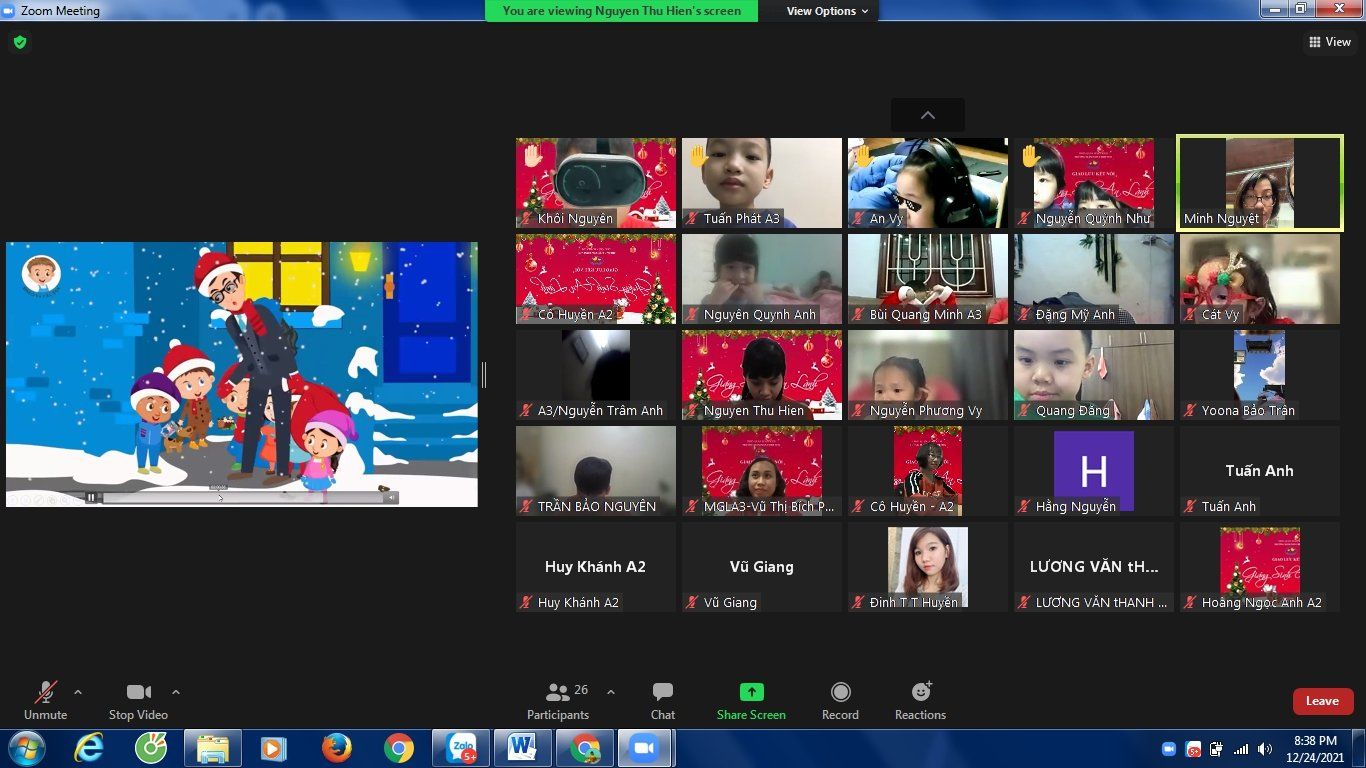
Task: Select the Minh Nguyệt video thumbnail
Action: [1259, 183]
